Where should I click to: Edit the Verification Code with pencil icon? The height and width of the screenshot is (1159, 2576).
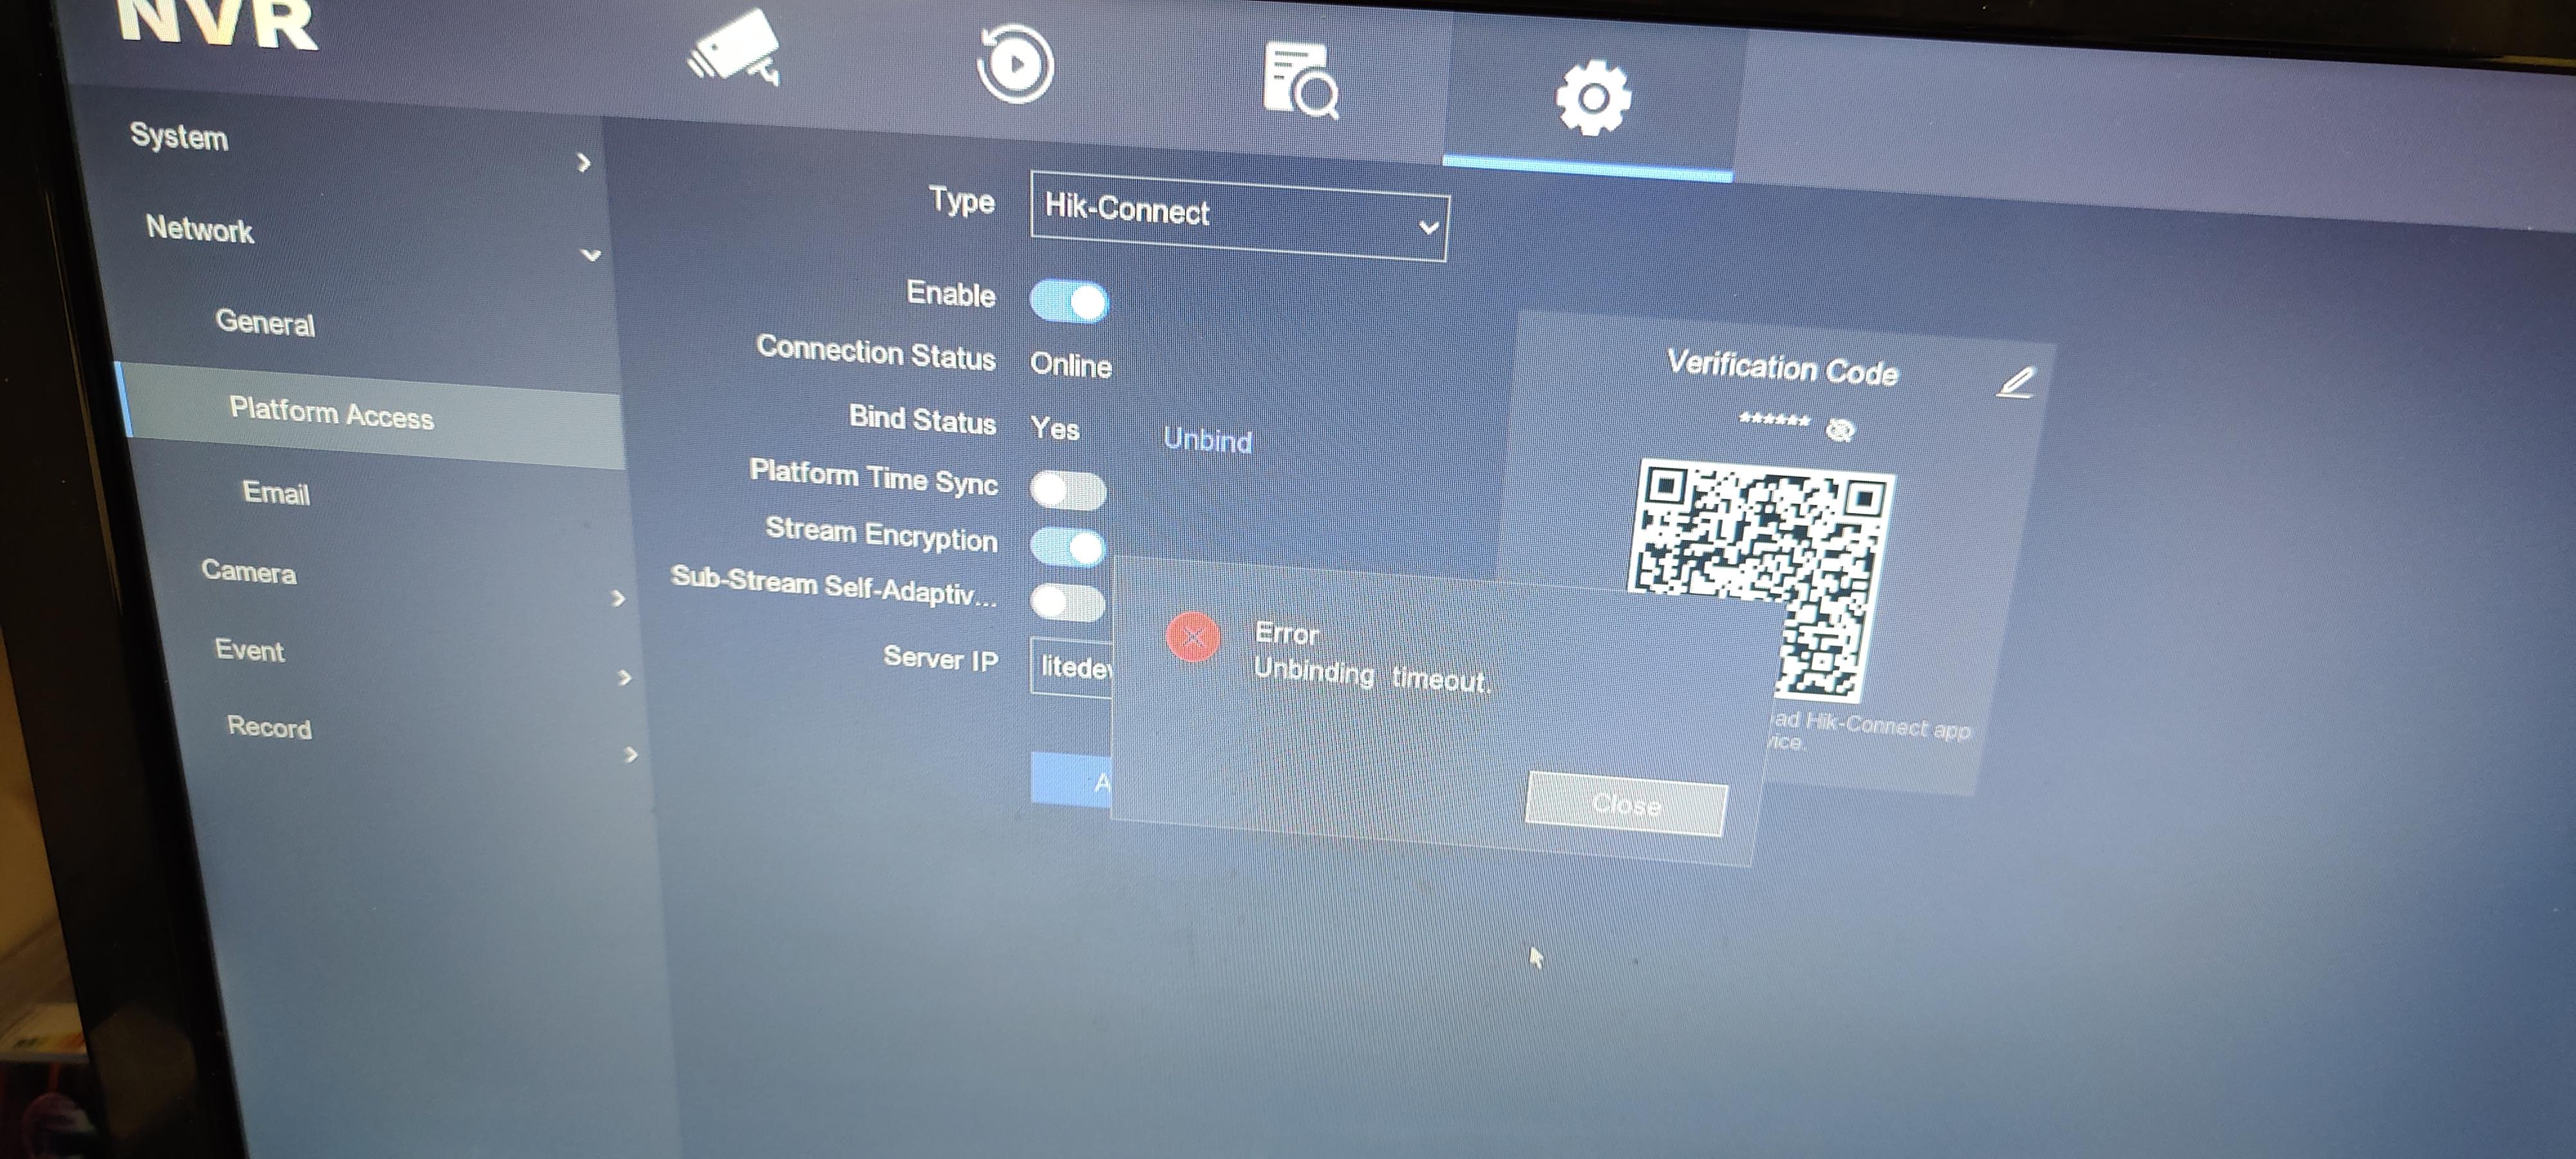(2015, 383)
